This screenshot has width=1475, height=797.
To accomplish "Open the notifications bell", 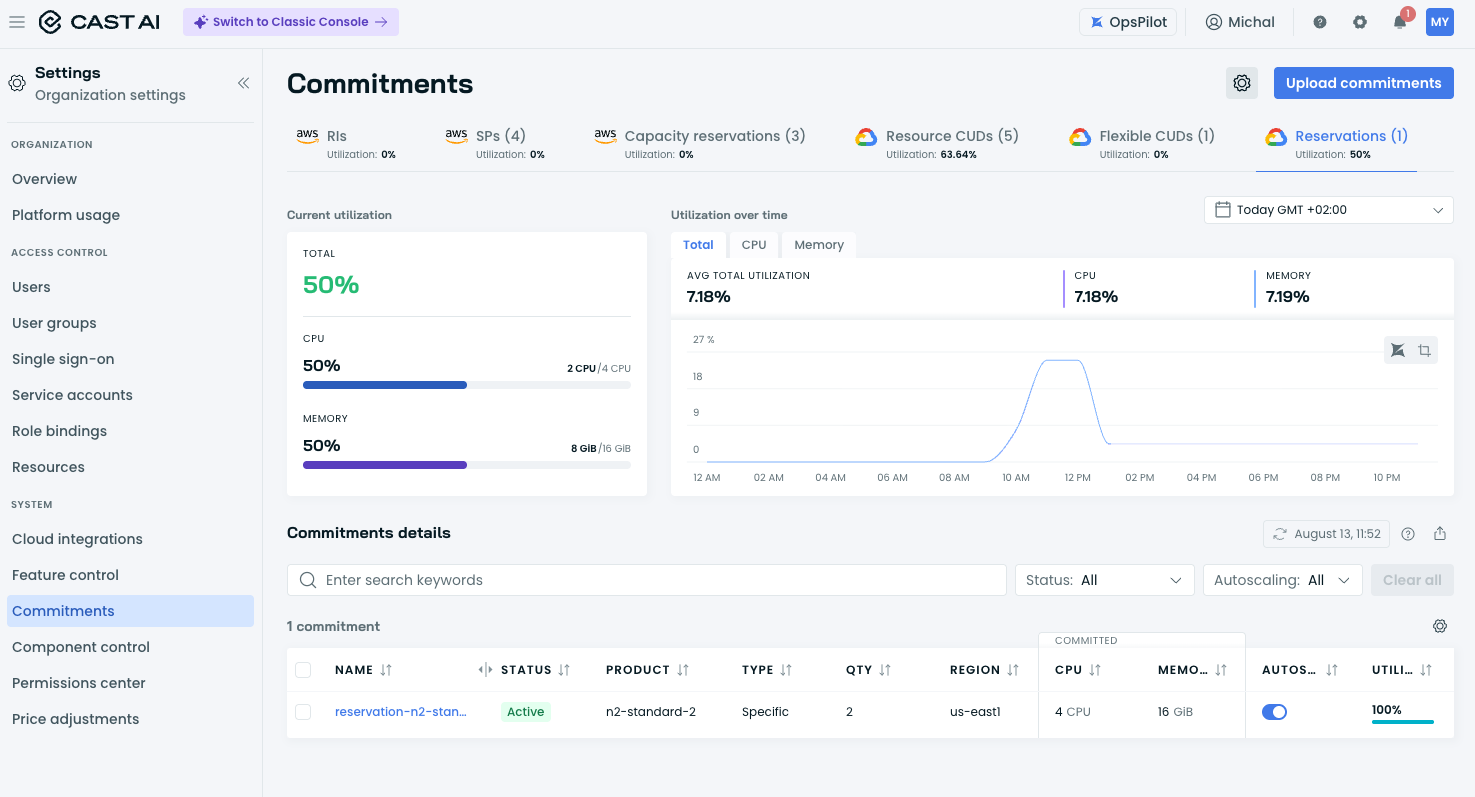I will pyautogui.click(x=1400, y=22).
